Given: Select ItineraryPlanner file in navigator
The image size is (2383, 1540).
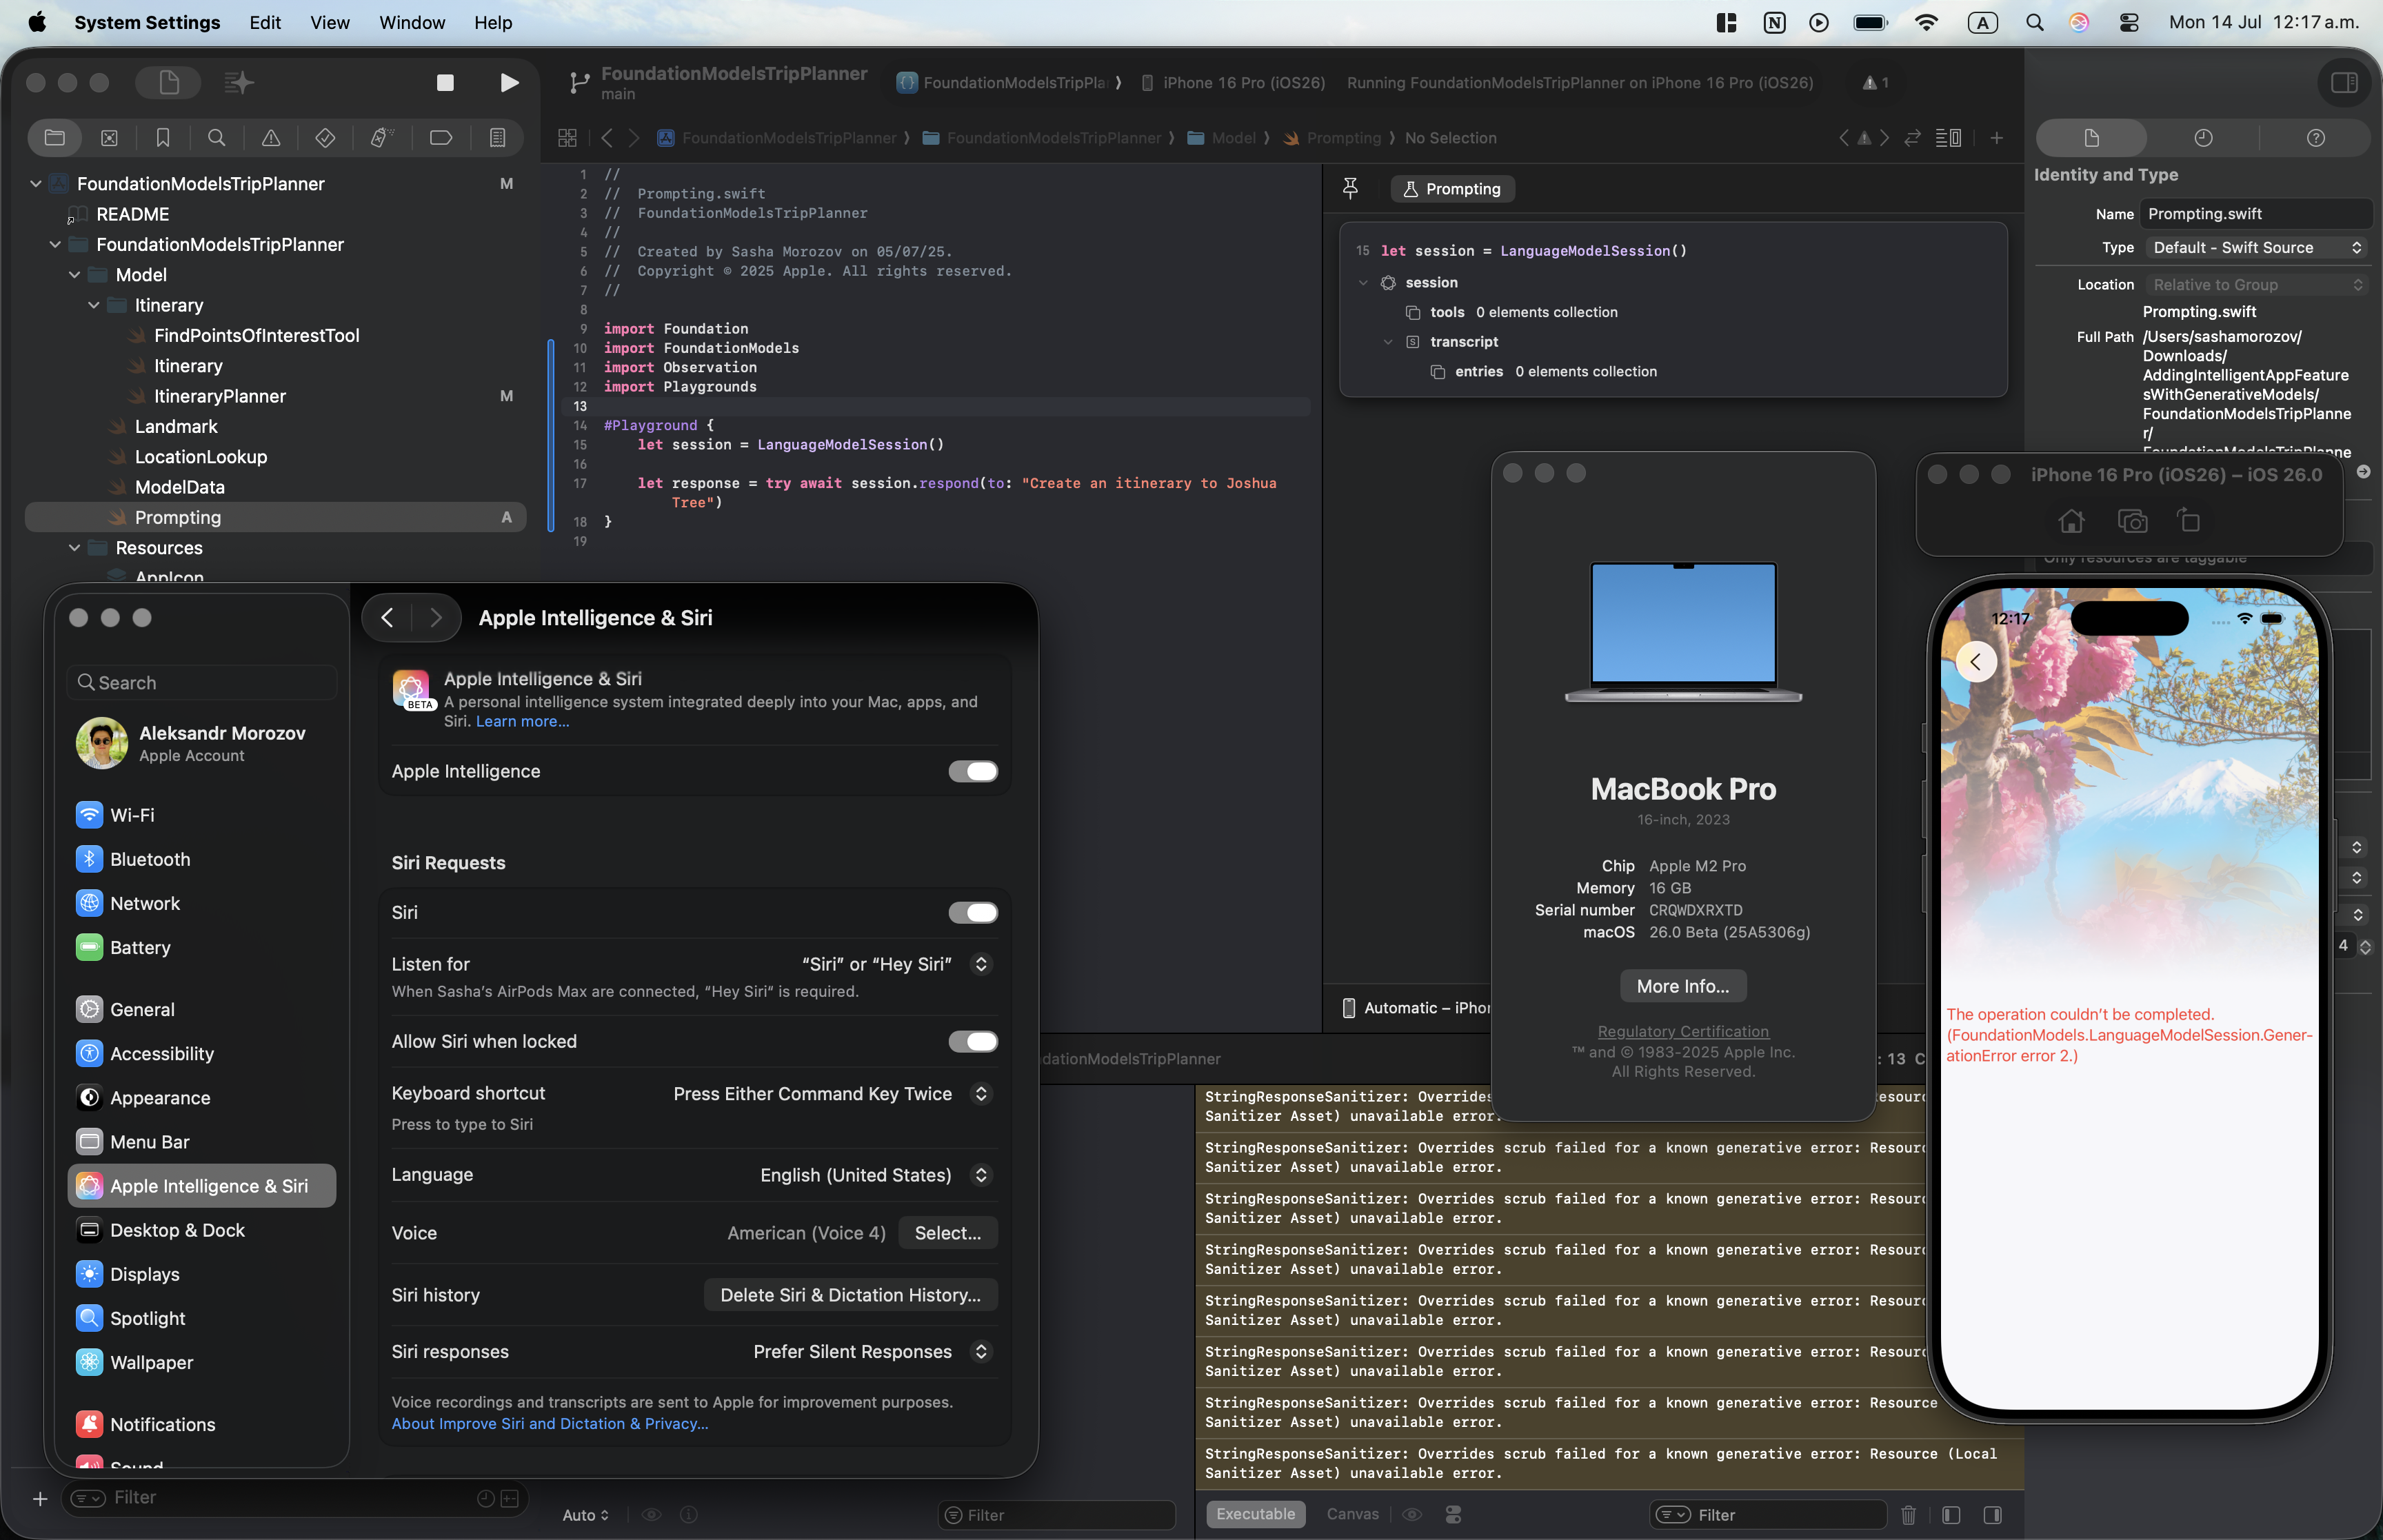Looking at the screenshot, I should [219, 396].
